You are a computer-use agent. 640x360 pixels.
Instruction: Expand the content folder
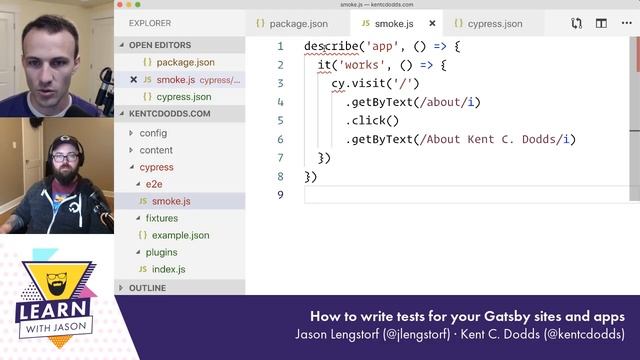[x=131, y=150]
